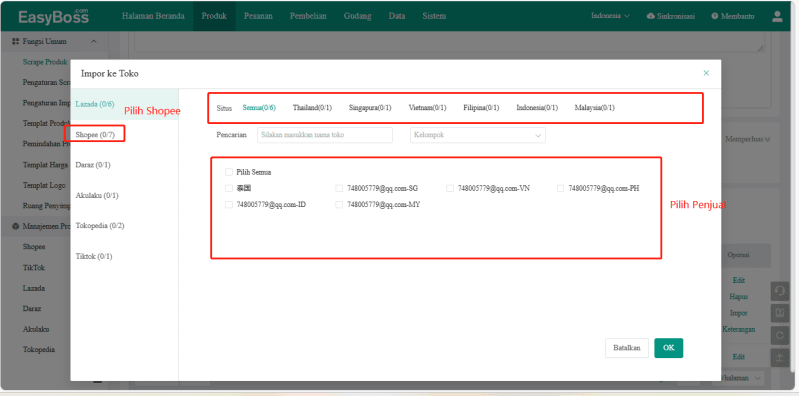Open the Kelompok dropdown
799x397 pixels.
click(478, 135)
